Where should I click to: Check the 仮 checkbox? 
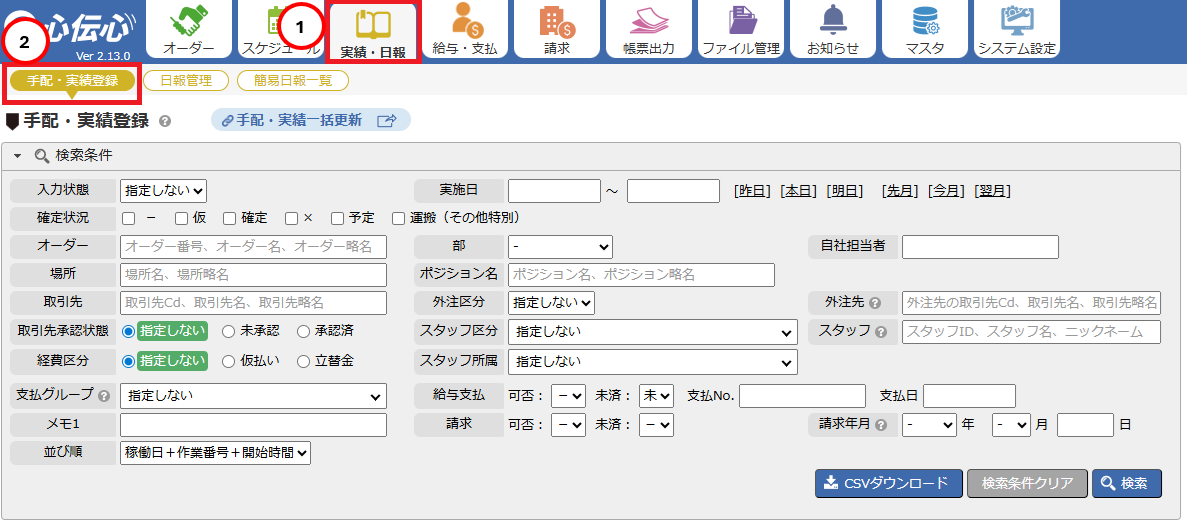(181, 218)
